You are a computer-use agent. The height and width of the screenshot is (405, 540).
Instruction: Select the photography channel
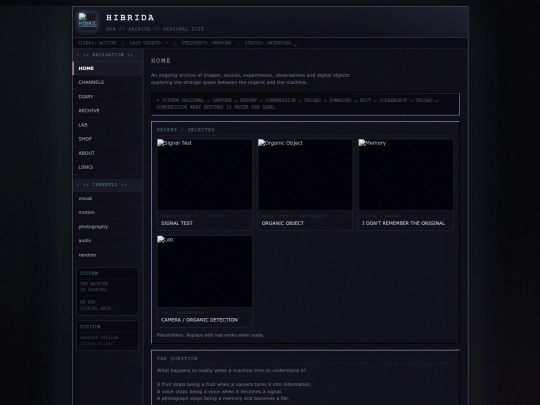[x=108, y=227]
